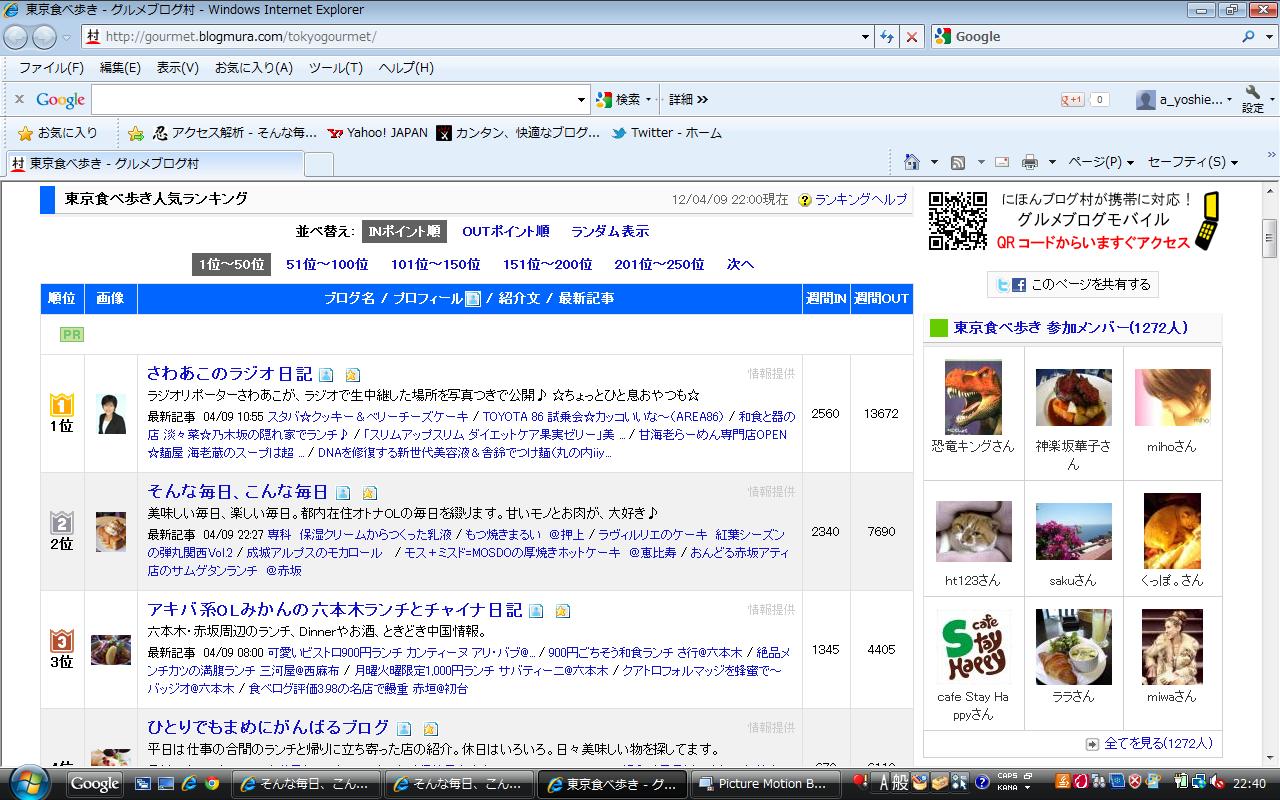Screen dimensions: 1280x800
Task: Click the 恐竜キング member dinosaur thumbnail
Action: (x=973, y=397)
